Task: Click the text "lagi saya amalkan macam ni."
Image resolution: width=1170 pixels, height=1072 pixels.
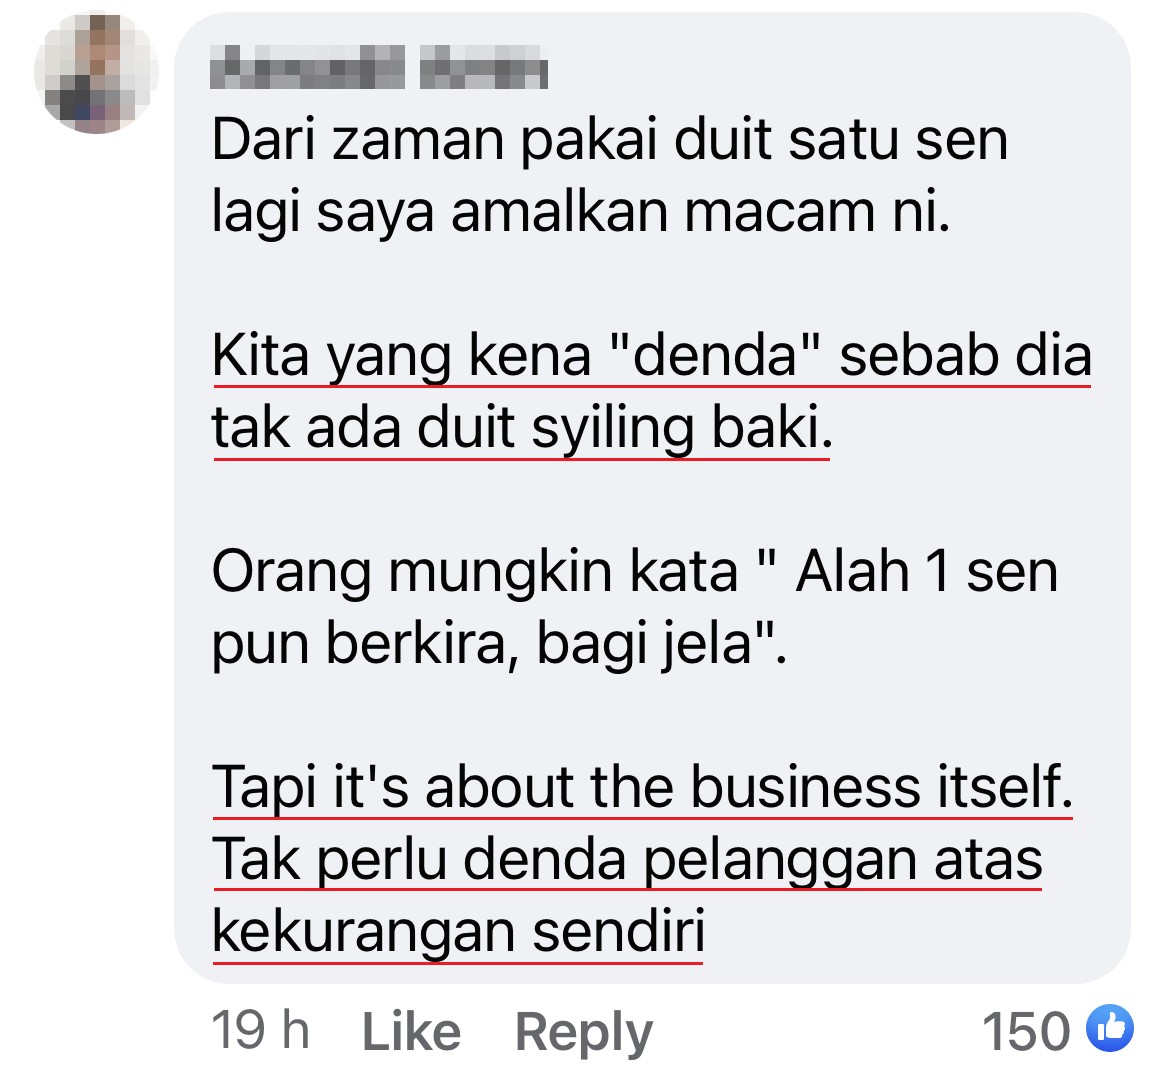Action: [x=581, y=213]
